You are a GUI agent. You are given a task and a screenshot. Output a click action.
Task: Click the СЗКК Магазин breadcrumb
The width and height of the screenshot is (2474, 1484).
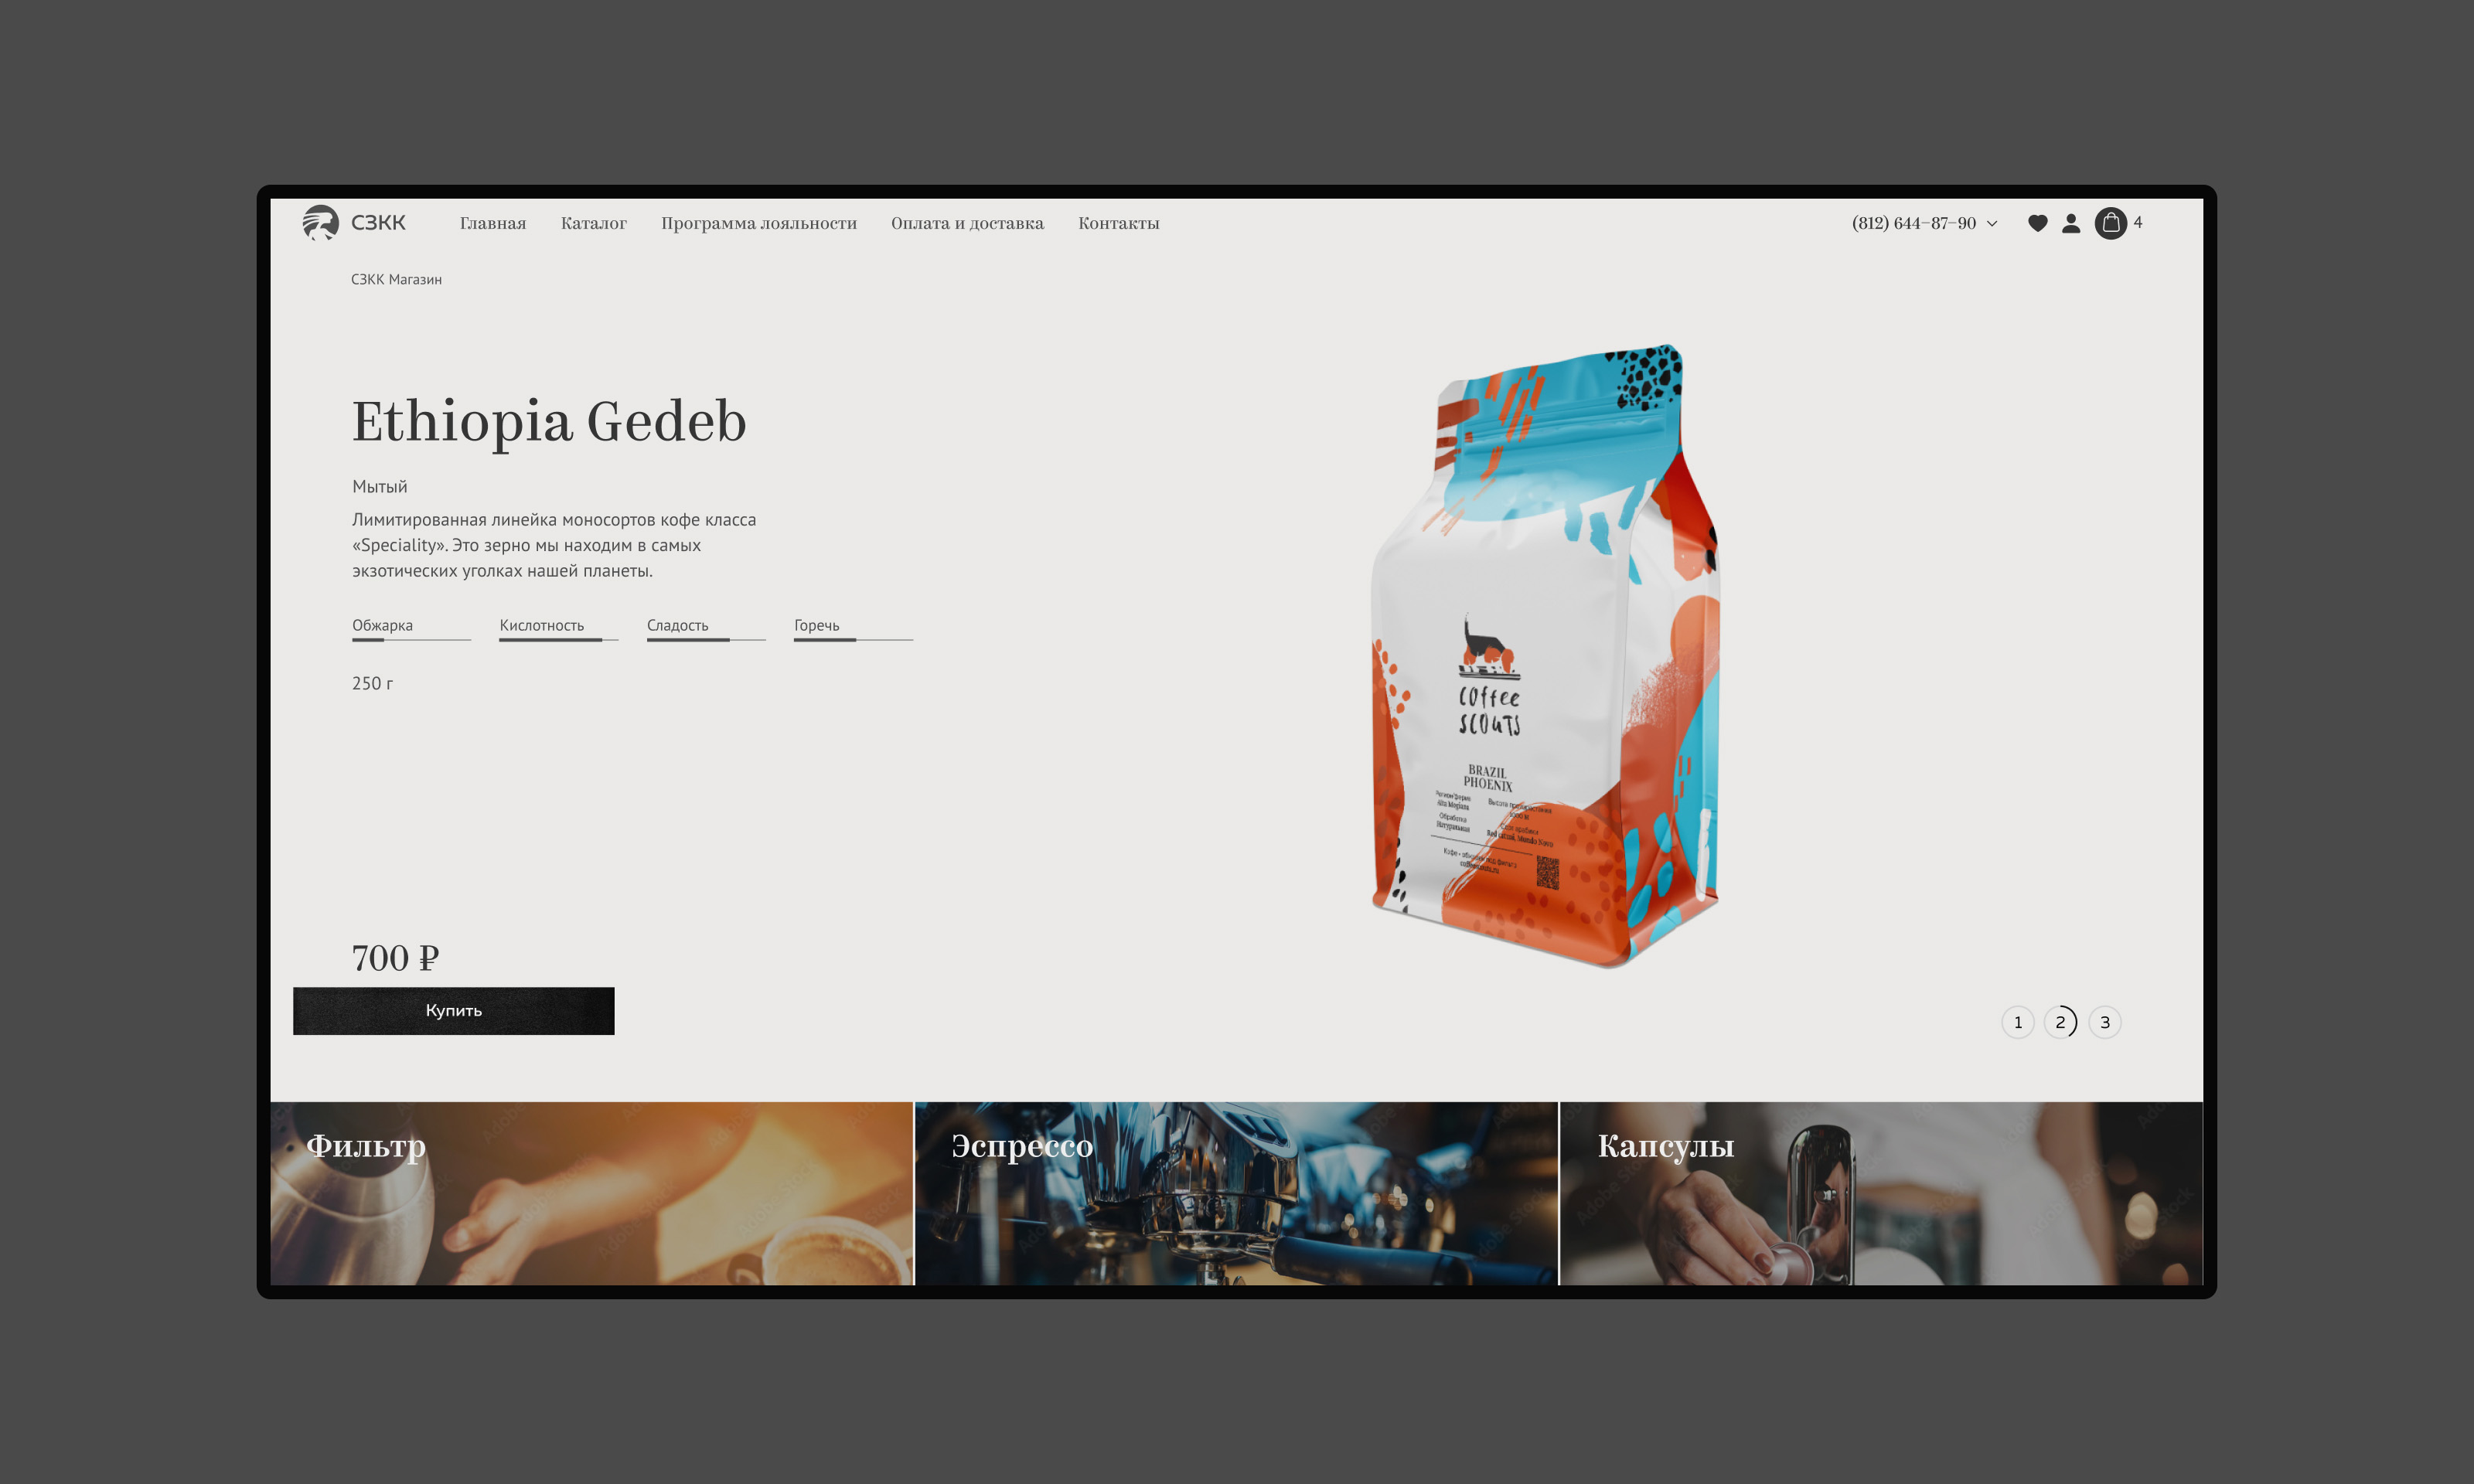(x=396, y=279)
